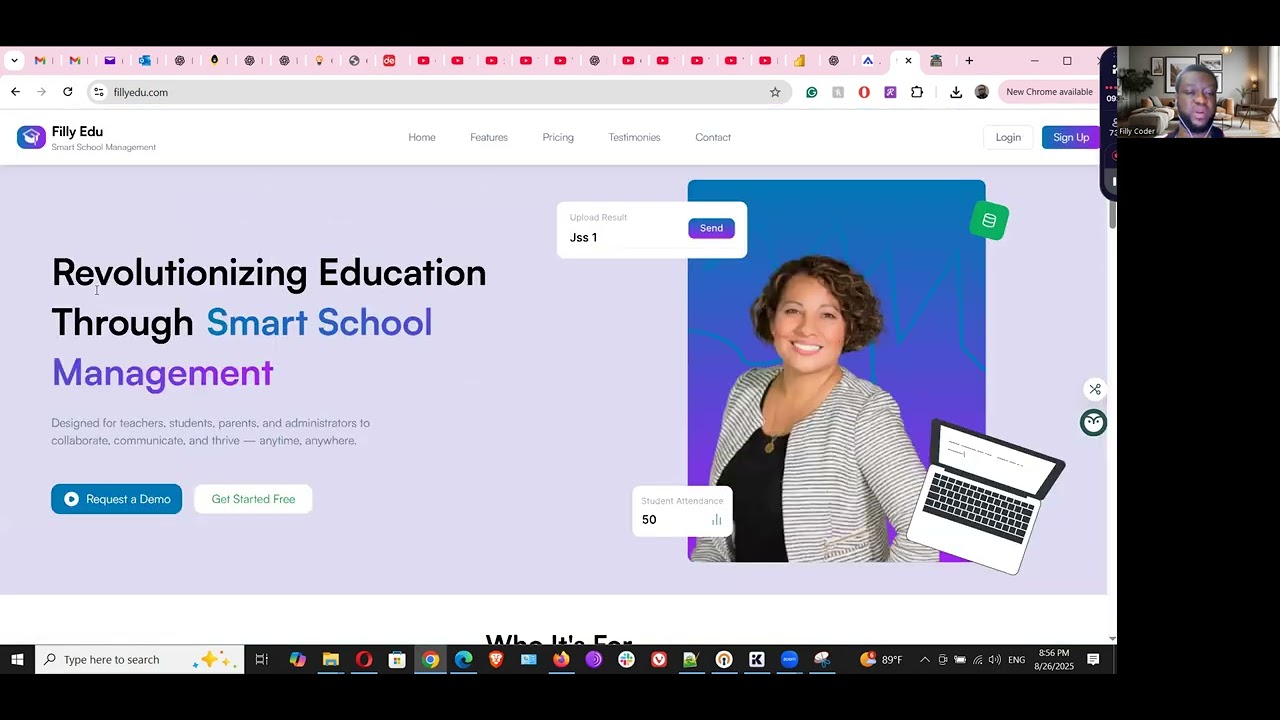Bookmark this page with the star icon
The width and height of the screenshot is (1280, 720).
774,92
